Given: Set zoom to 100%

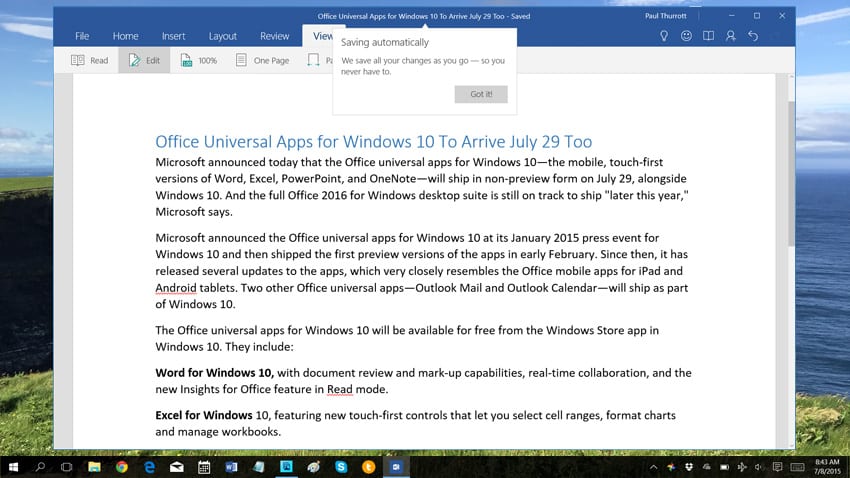Looking at the screenshot, I should click(198, 60).
